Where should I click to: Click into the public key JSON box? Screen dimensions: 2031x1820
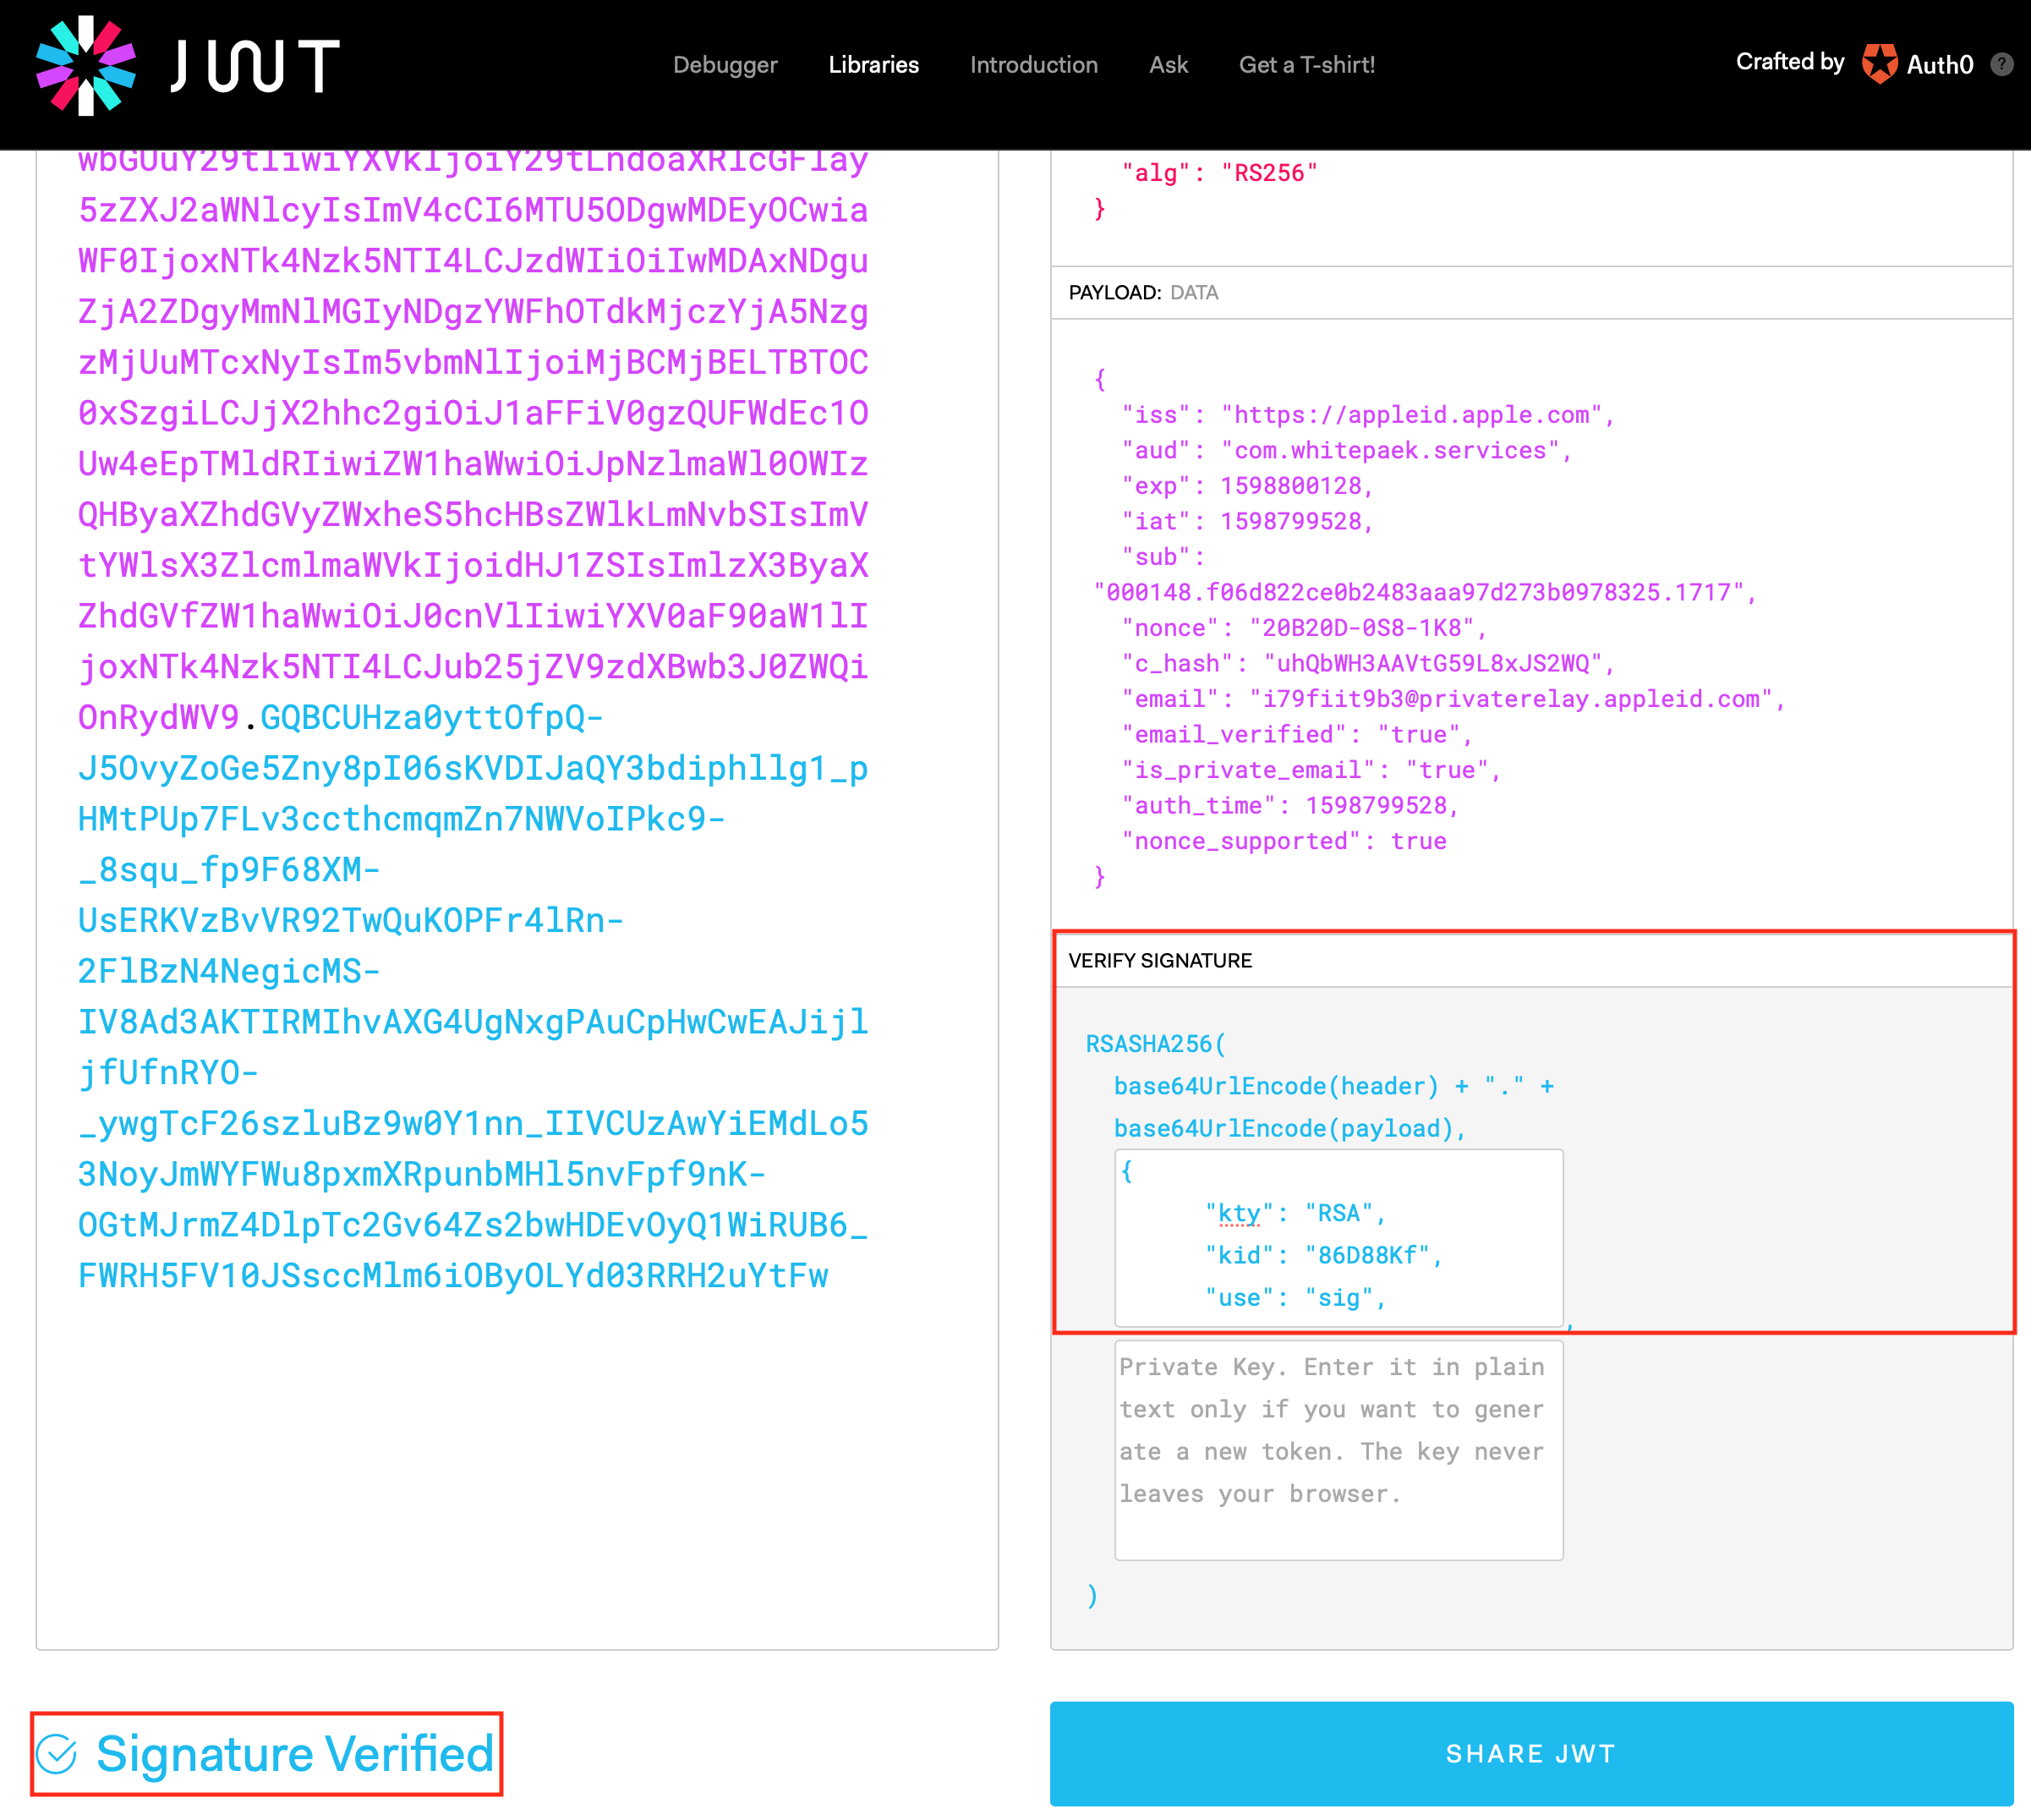[x=1339, y=1238]
